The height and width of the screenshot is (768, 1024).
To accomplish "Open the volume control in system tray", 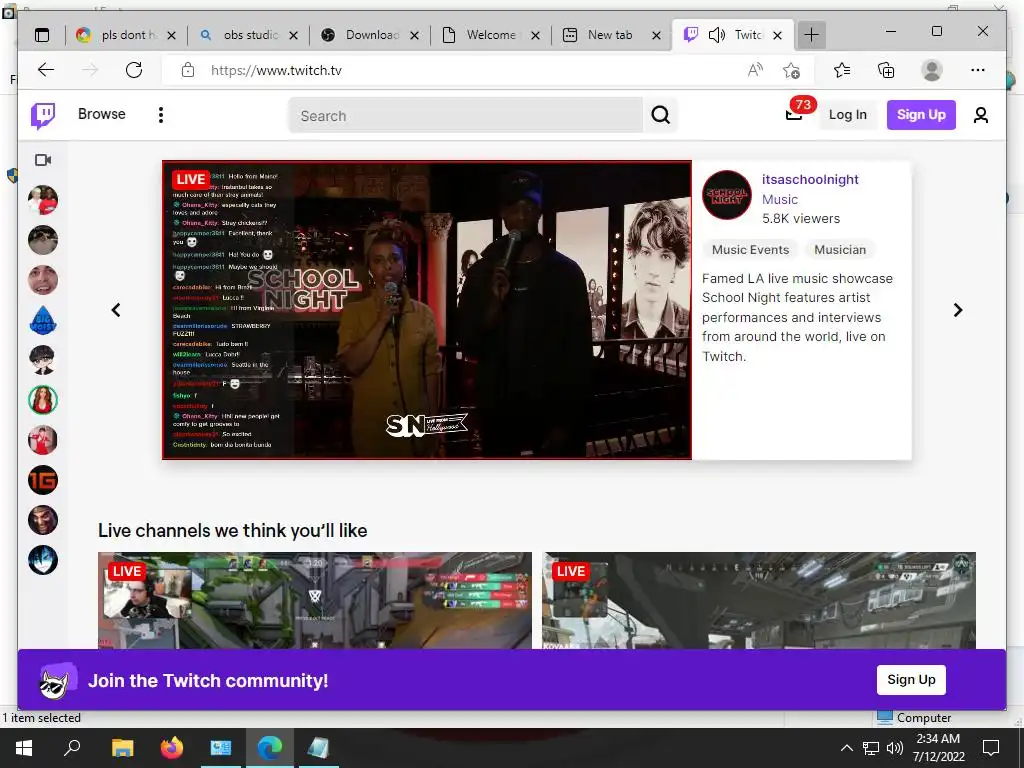I will click(x=895, y=748).
